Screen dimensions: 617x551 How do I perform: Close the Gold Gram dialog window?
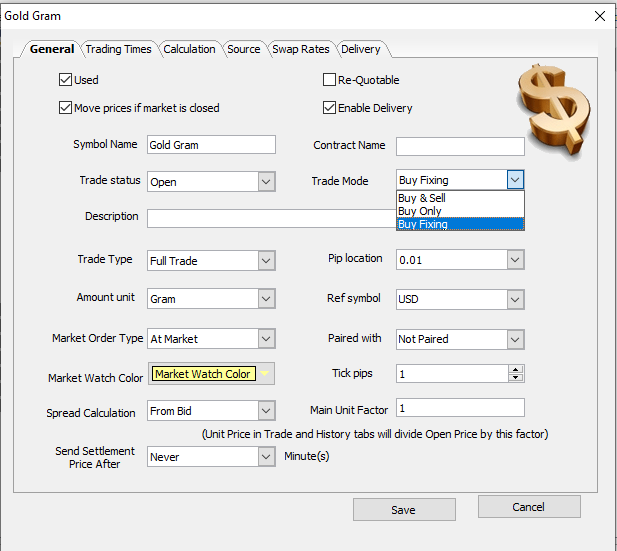(600, 16)
